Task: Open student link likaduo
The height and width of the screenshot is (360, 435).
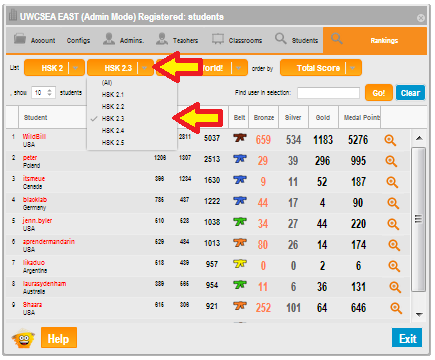Action: [34, 263]
